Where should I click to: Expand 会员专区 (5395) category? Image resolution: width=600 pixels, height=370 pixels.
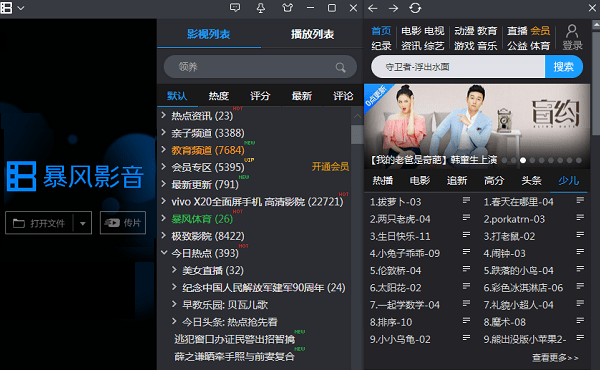pyautogui.click(x=163, y=167)
